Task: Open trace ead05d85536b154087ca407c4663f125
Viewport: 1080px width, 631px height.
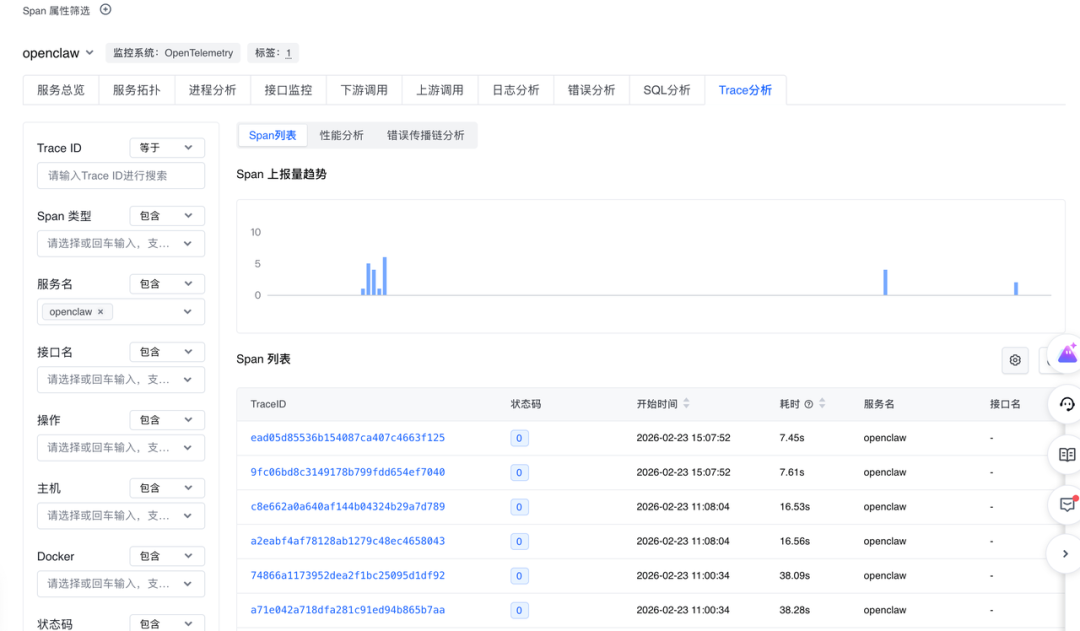Action: (x=347, y=438)
